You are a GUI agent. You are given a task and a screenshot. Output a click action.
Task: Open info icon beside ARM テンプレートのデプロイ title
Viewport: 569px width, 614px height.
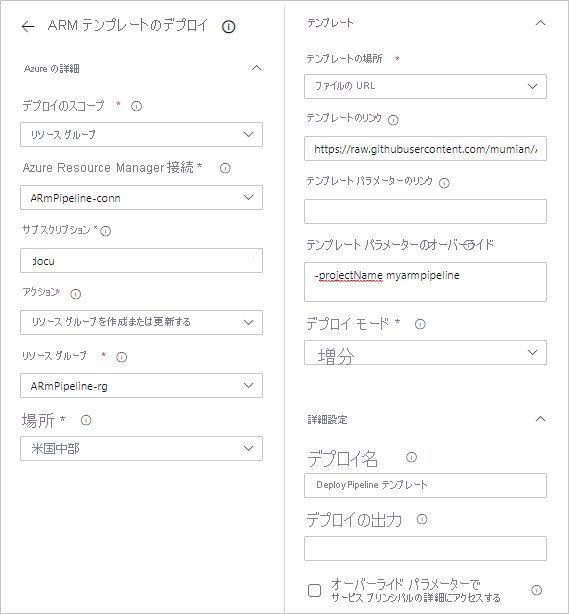tap(228, 27)
